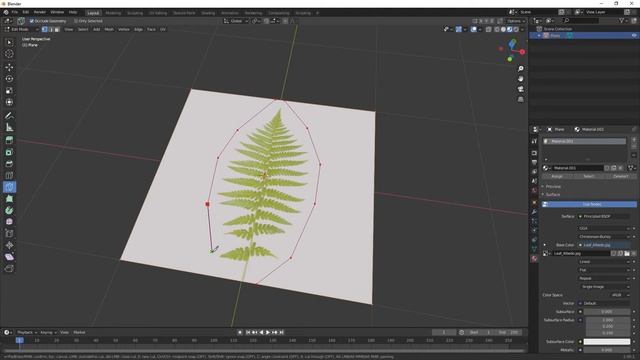
Task: Select the Spin tool
Action: (x=9, y=211)
